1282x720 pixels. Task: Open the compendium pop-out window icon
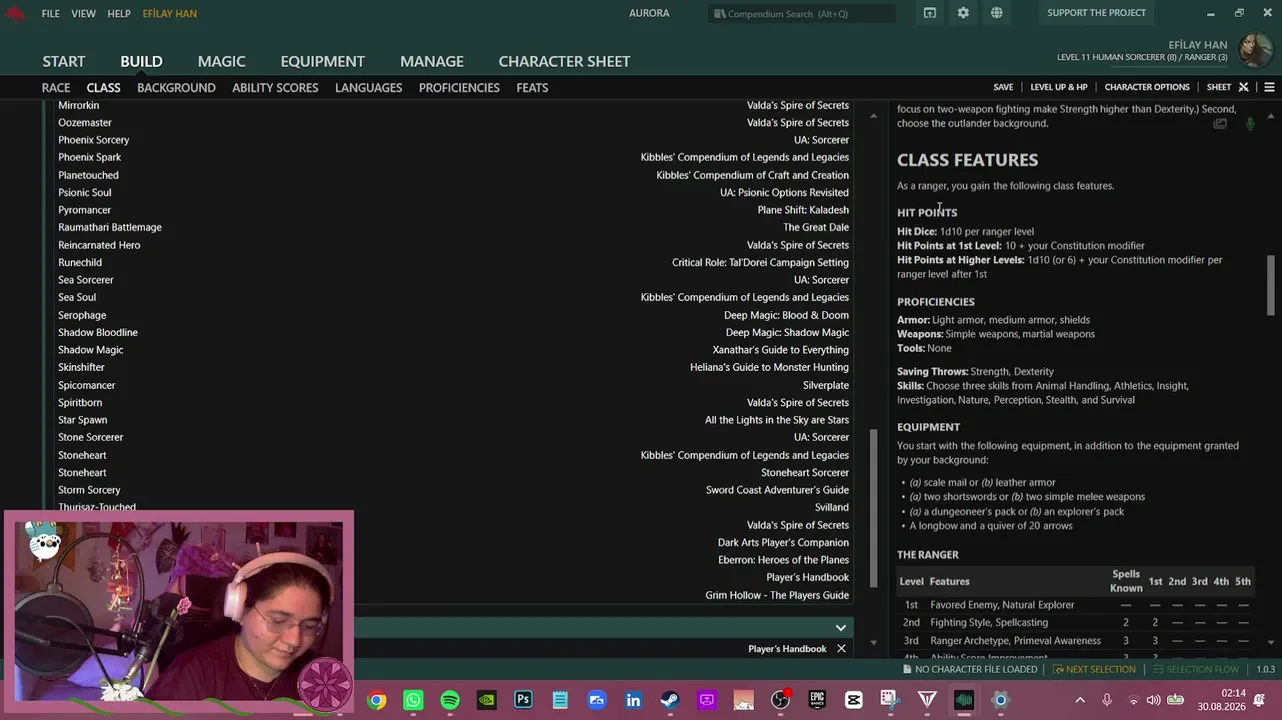pyautogui.click(x=930, y=13)
